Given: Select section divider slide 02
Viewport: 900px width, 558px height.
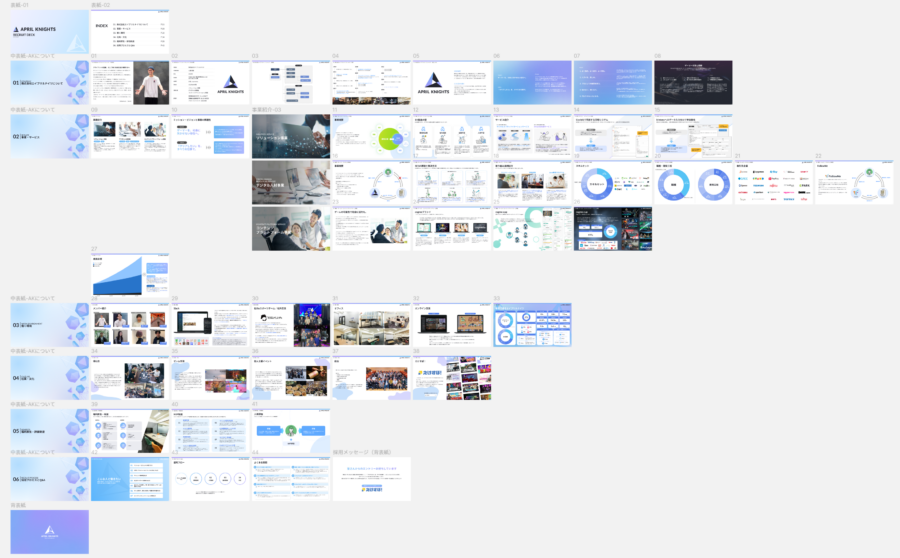Looking at the screenshot, I should tap(49, 136).
